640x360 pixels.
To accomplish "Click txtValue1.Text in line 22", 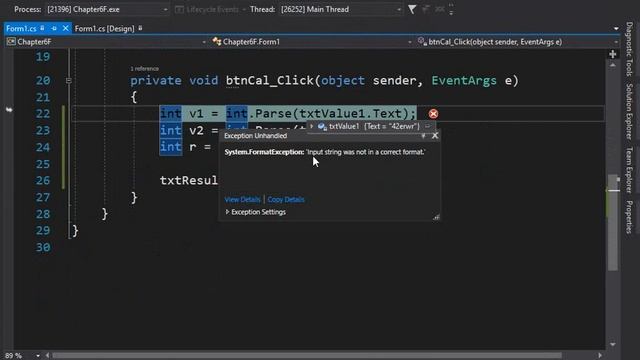I will click(351, 113).
